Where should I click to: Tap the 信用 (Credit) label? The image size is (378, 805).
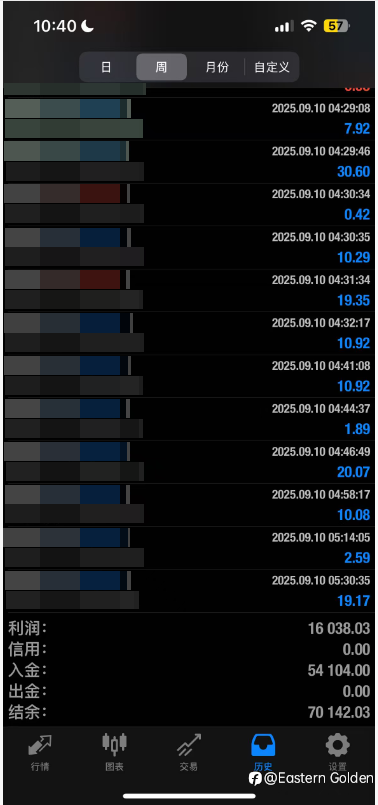(27, 649)
